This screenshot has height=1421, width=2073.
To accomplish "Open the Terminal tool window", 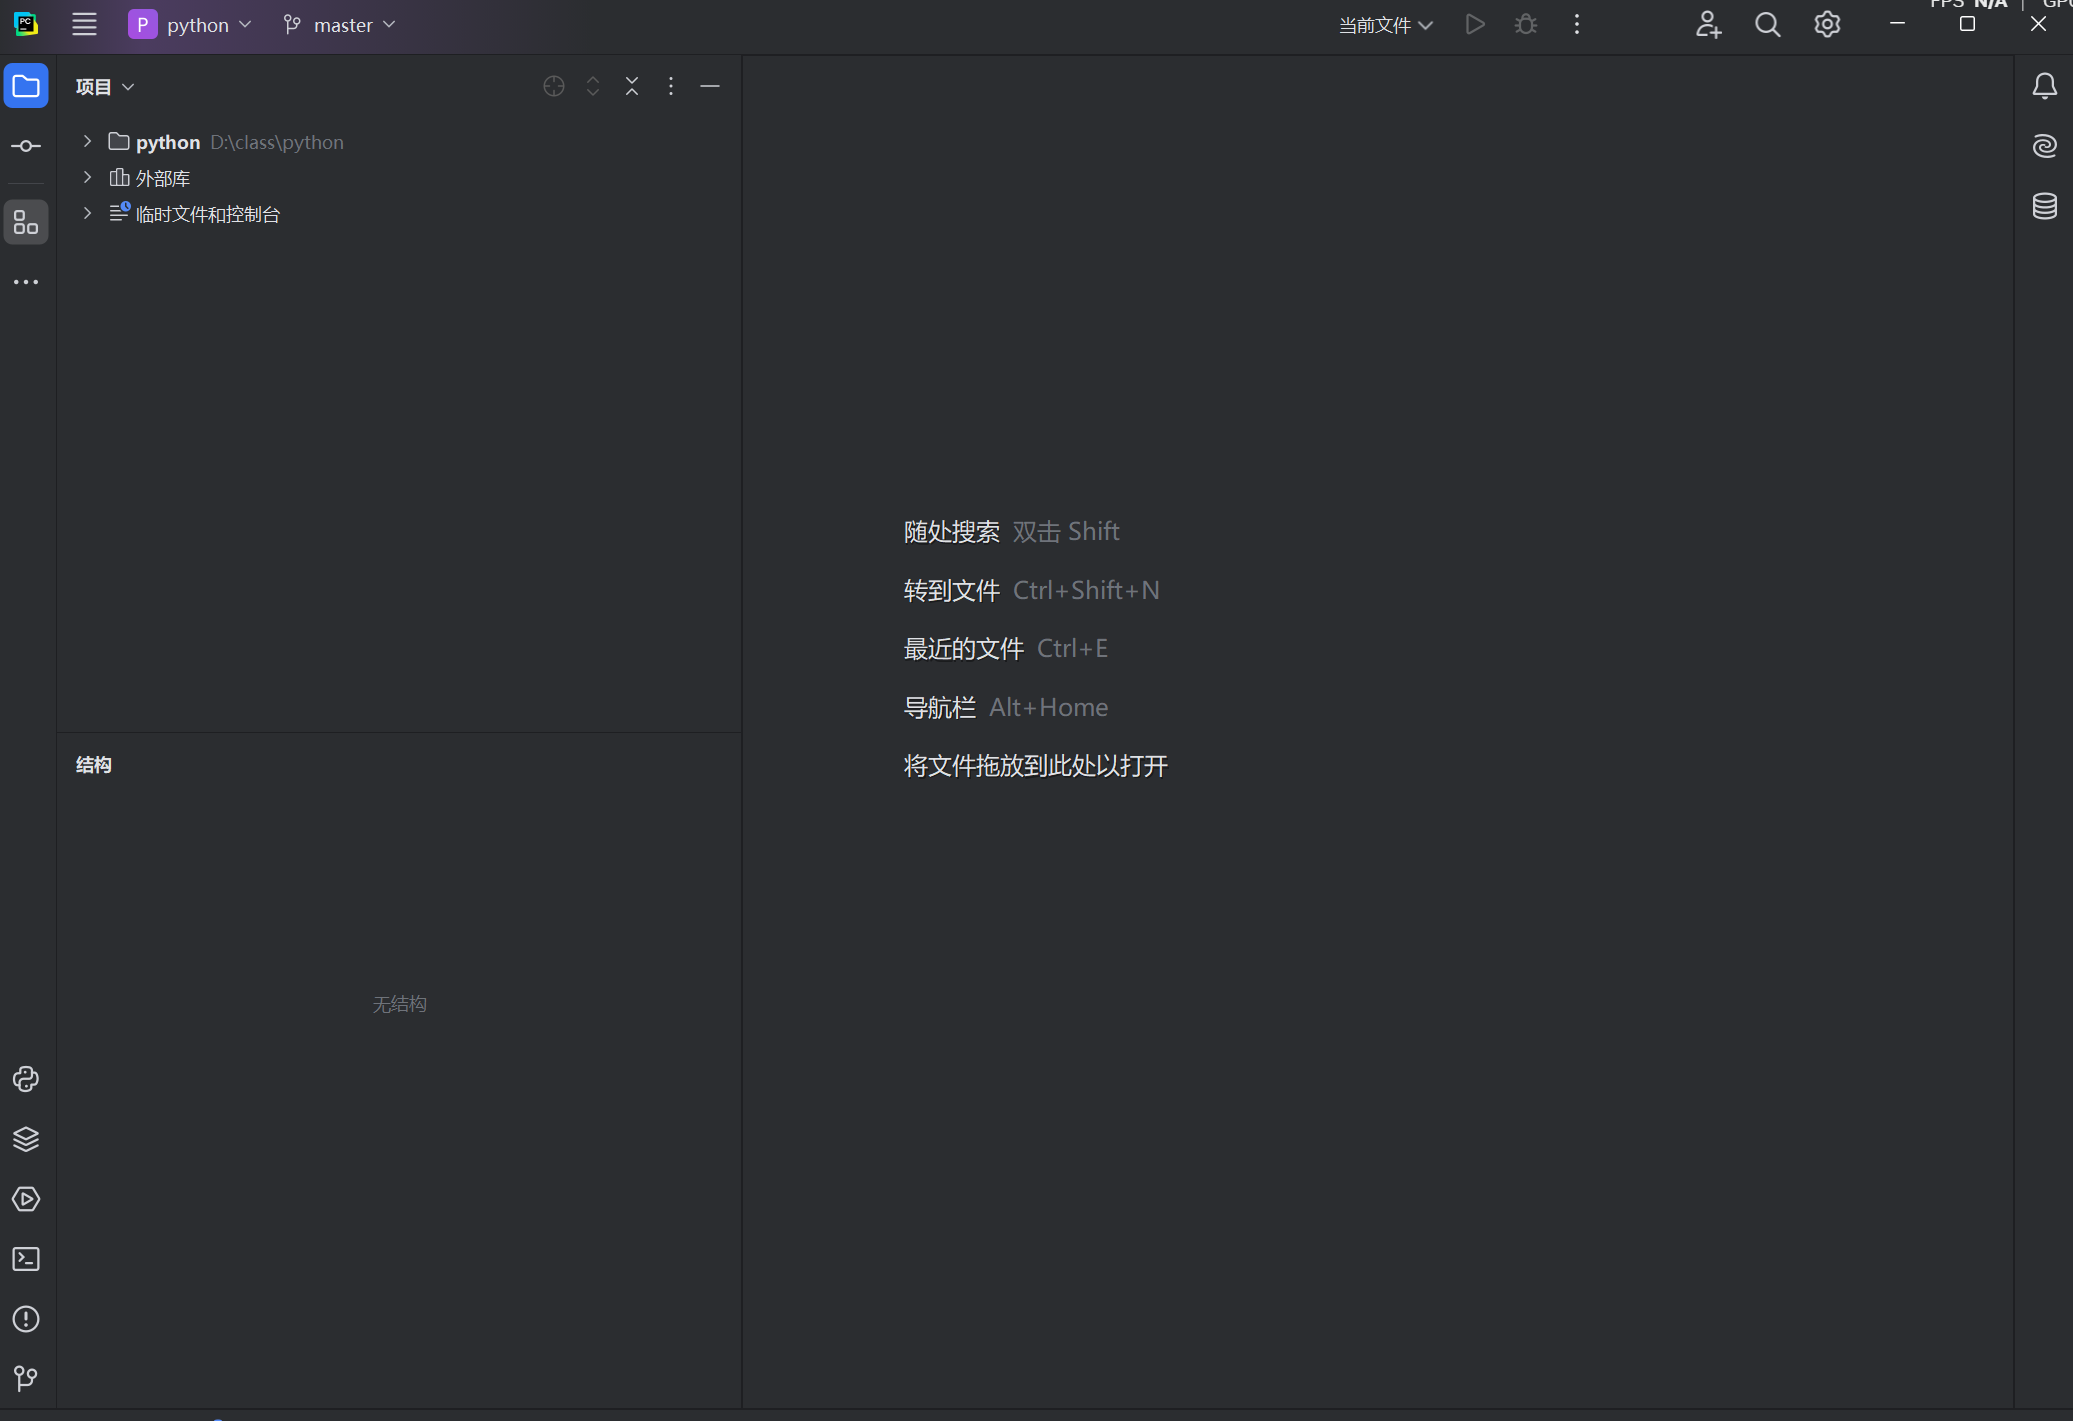I will [x=26, y=1259].
